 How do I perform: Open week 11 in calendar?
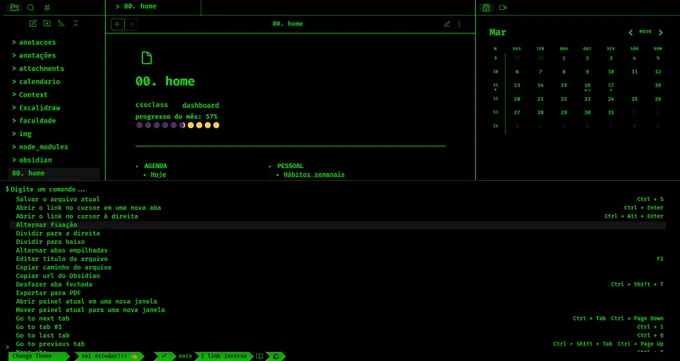(x=496, y=85)
